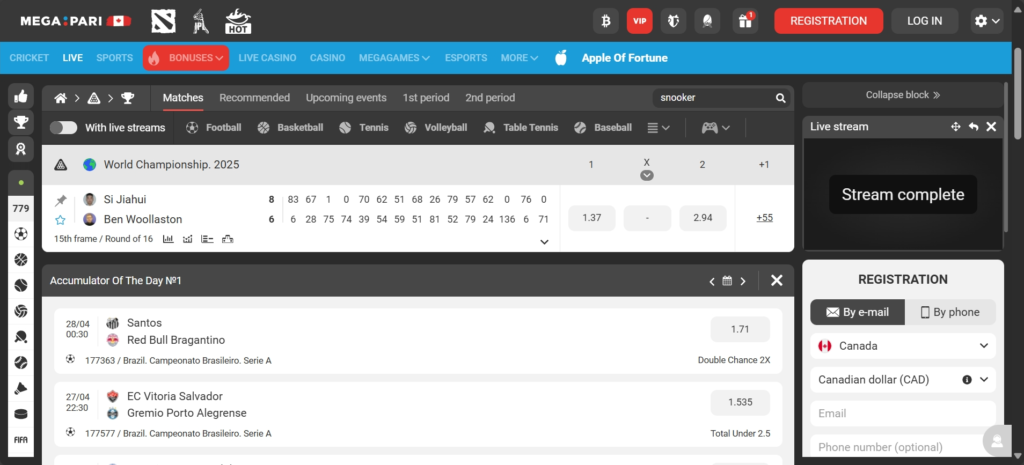
Task: Open the Canada country dropdown
Action: 903,346
